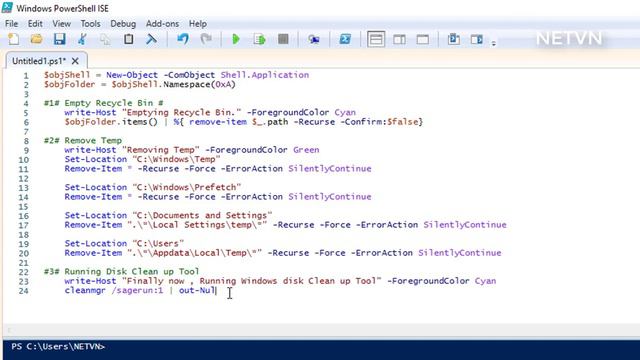Click the '$objFolder = $objShell.Namespace(0xA)' line
The height and width of the screenshot is (360, 640).
click(x=140, y=84)
